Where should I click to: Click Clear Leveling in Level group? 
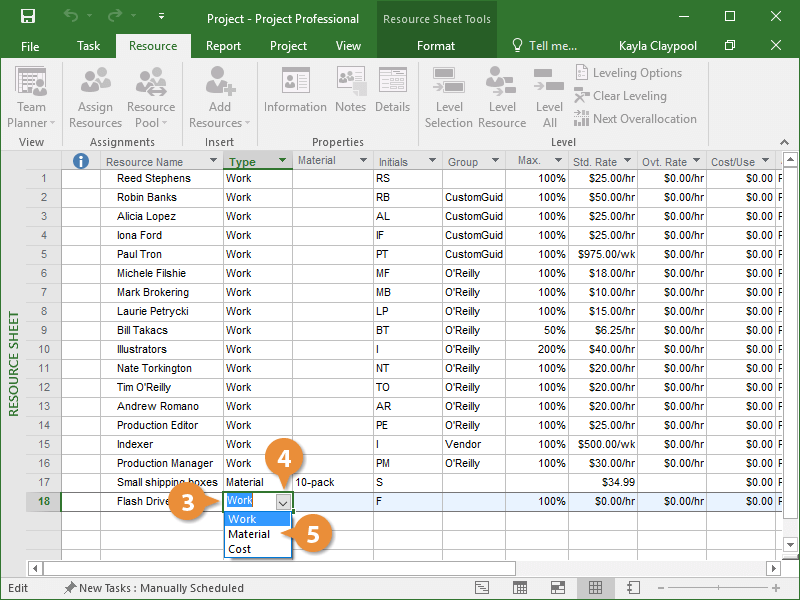click(x=620, y=96)
